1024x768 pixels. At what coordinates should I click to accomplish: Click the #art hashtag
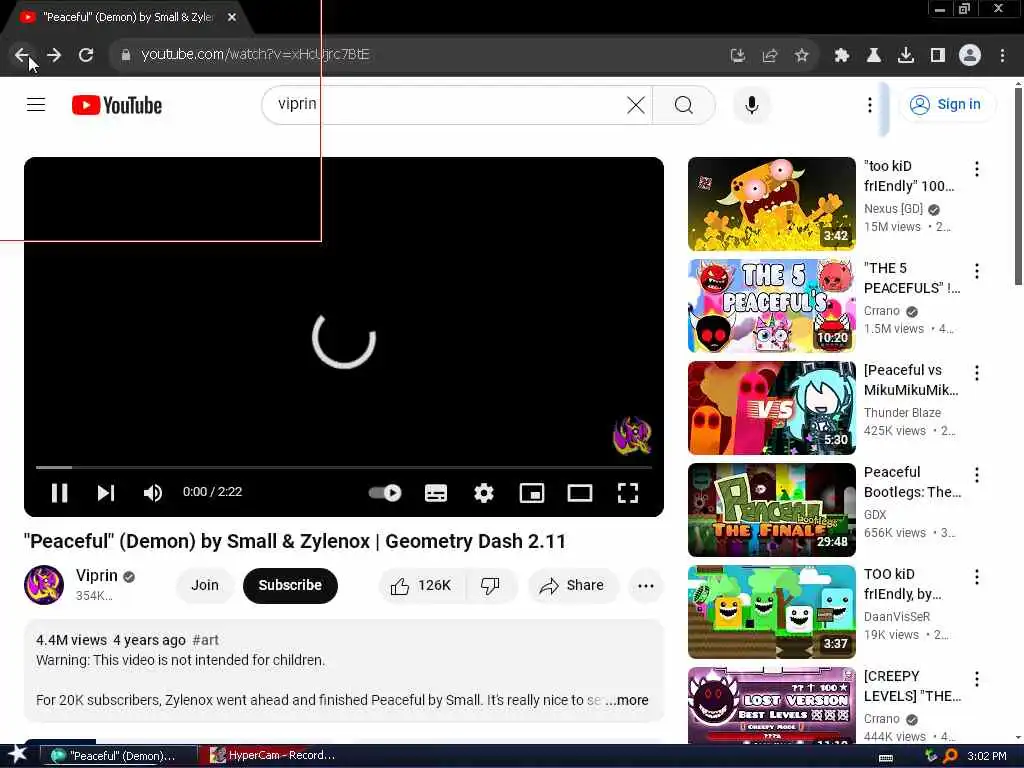click(205, 640)
